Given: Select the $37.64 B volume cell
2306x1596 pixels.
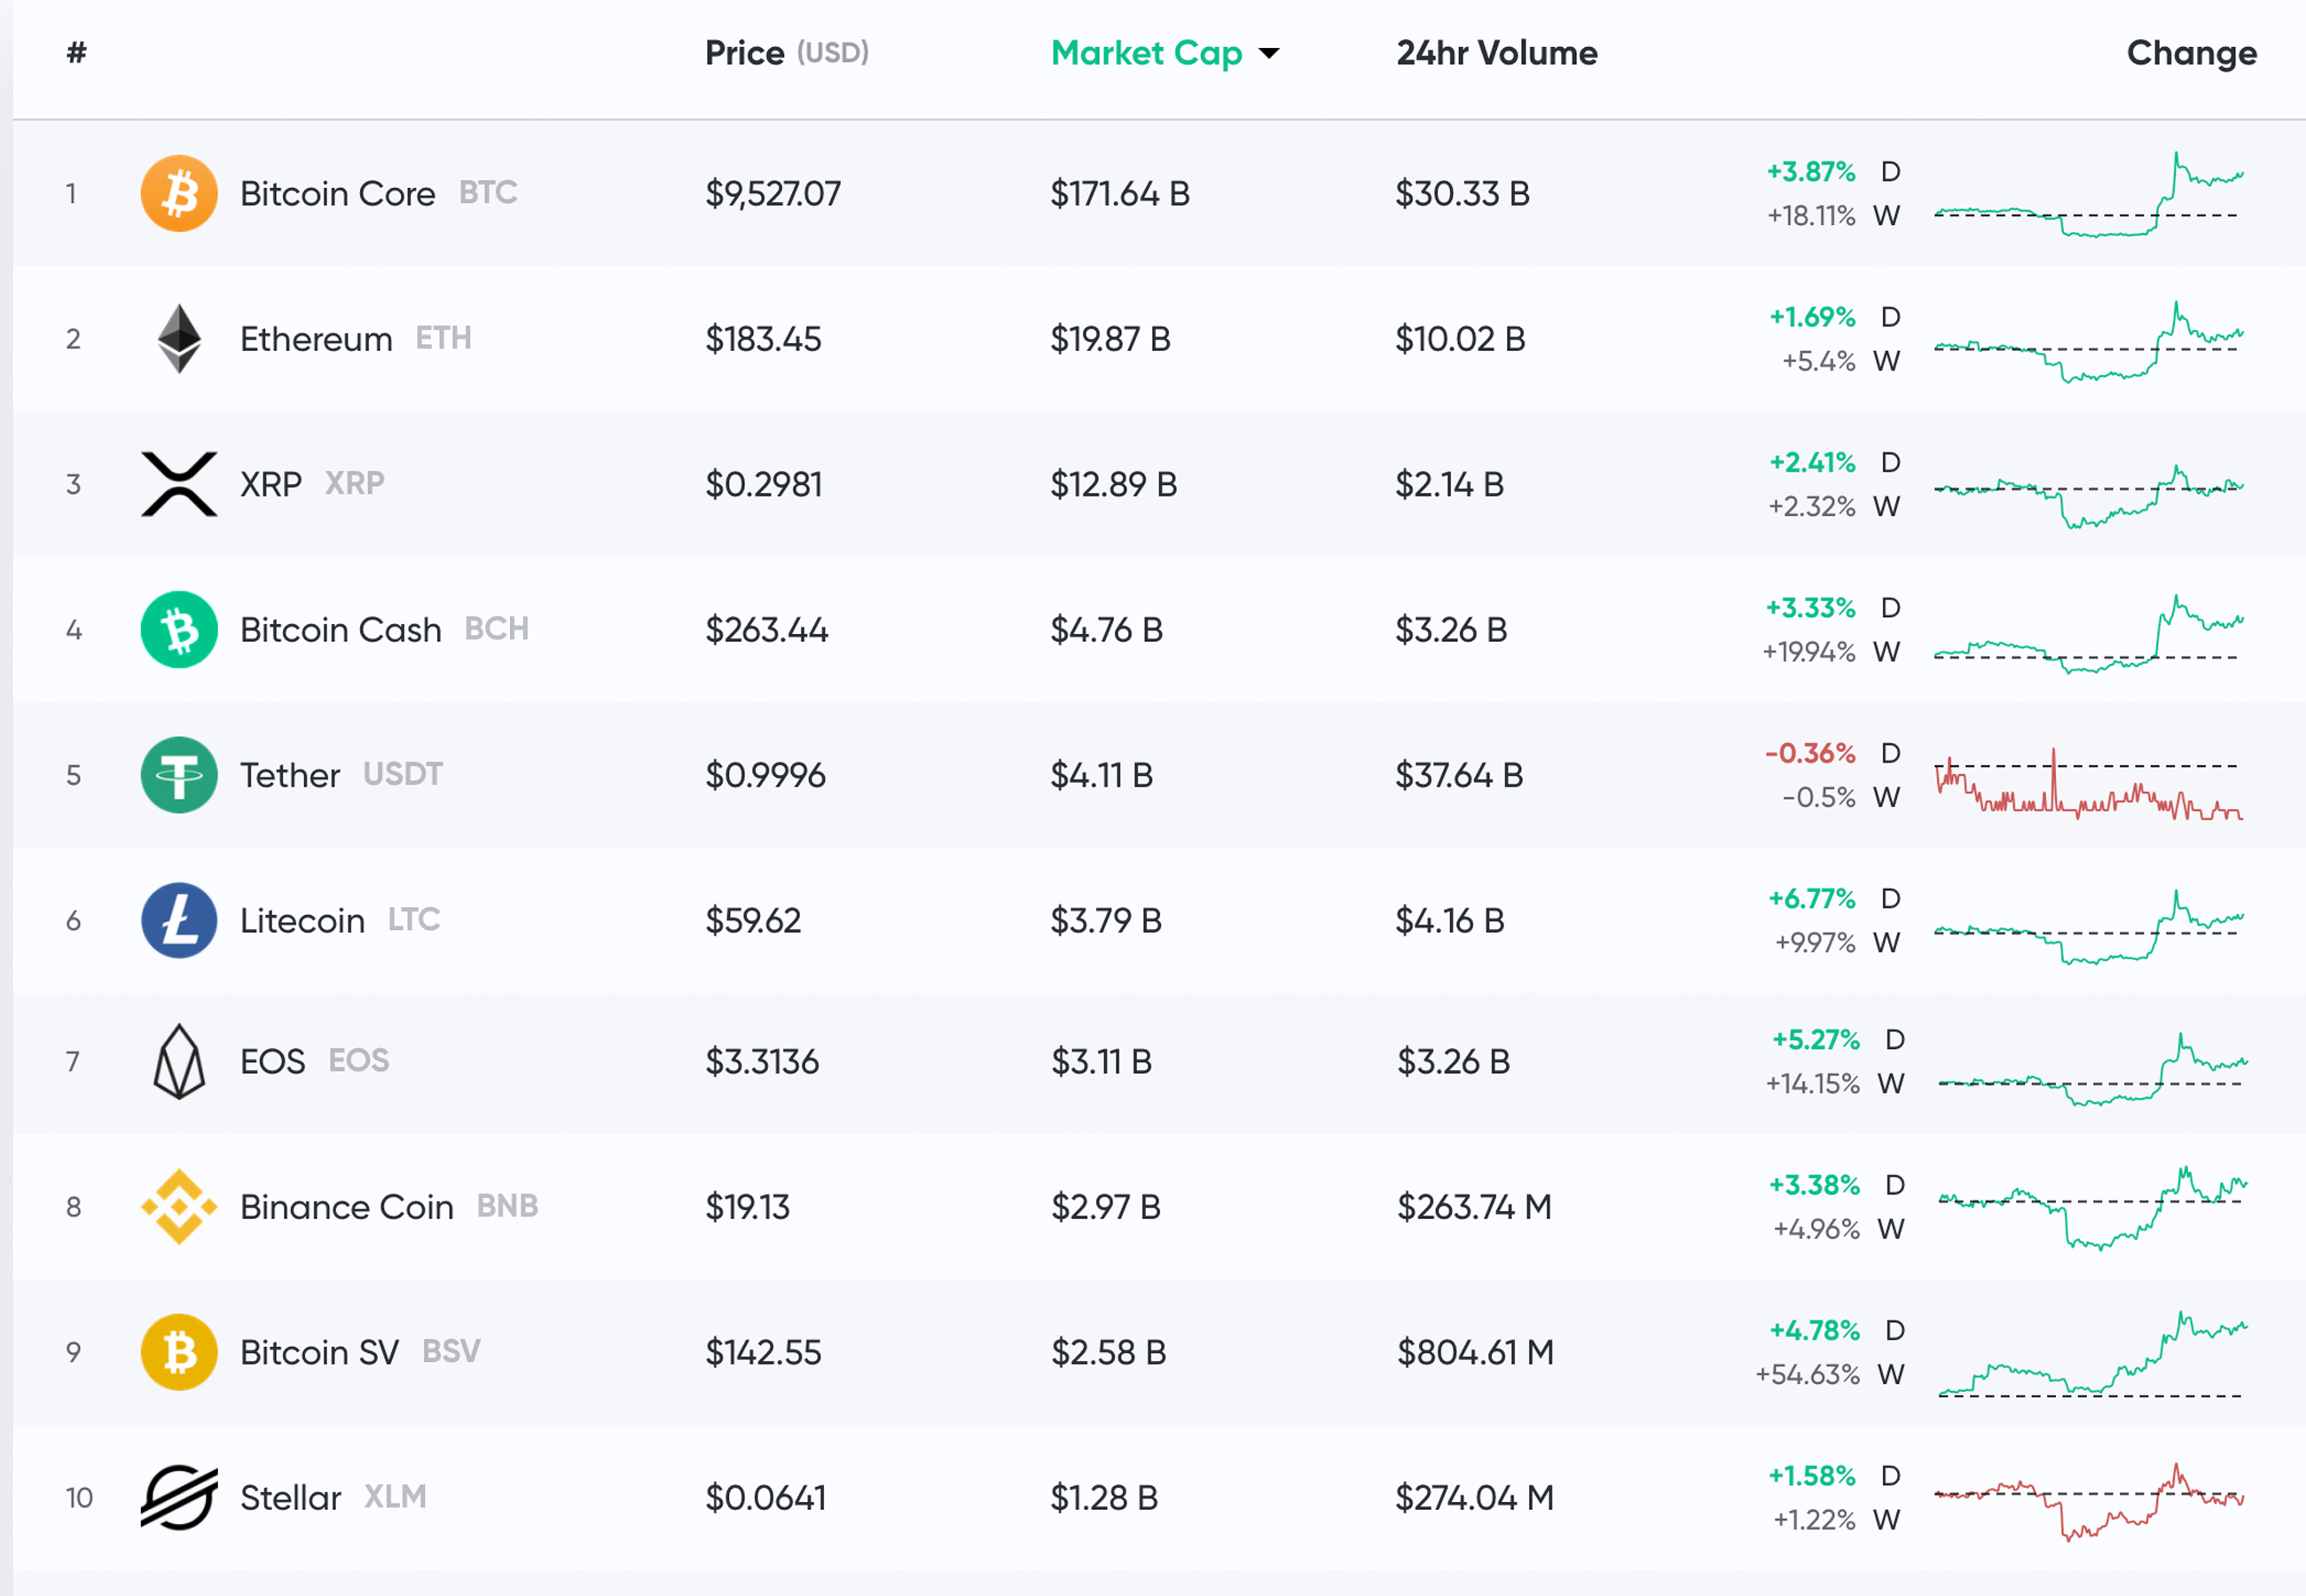Looking at the screenshot, I should (x=1460, y=775).
